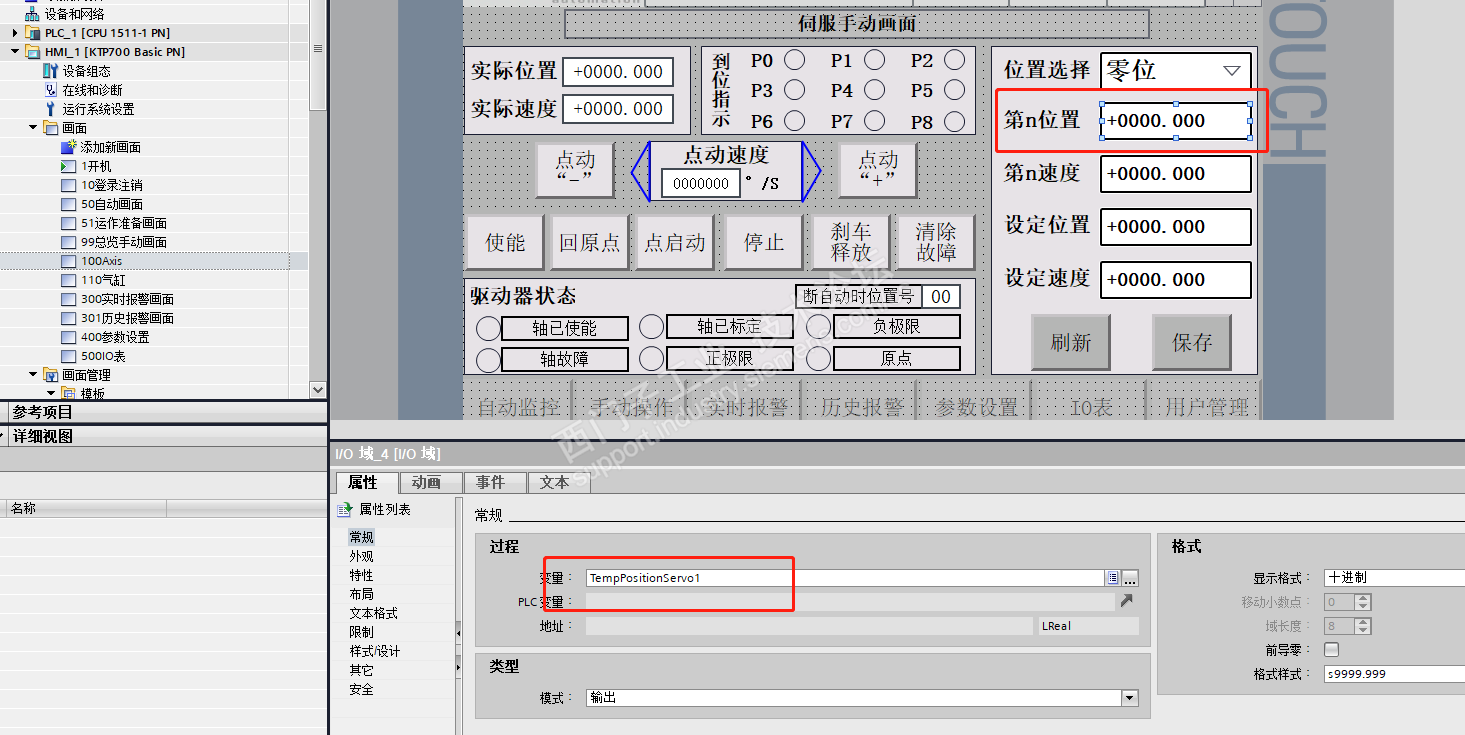The height and width of the screenshot is (735, 1465).
Task: Click the 格式样式 field showing s9999.999
Action: [1395, 674]
